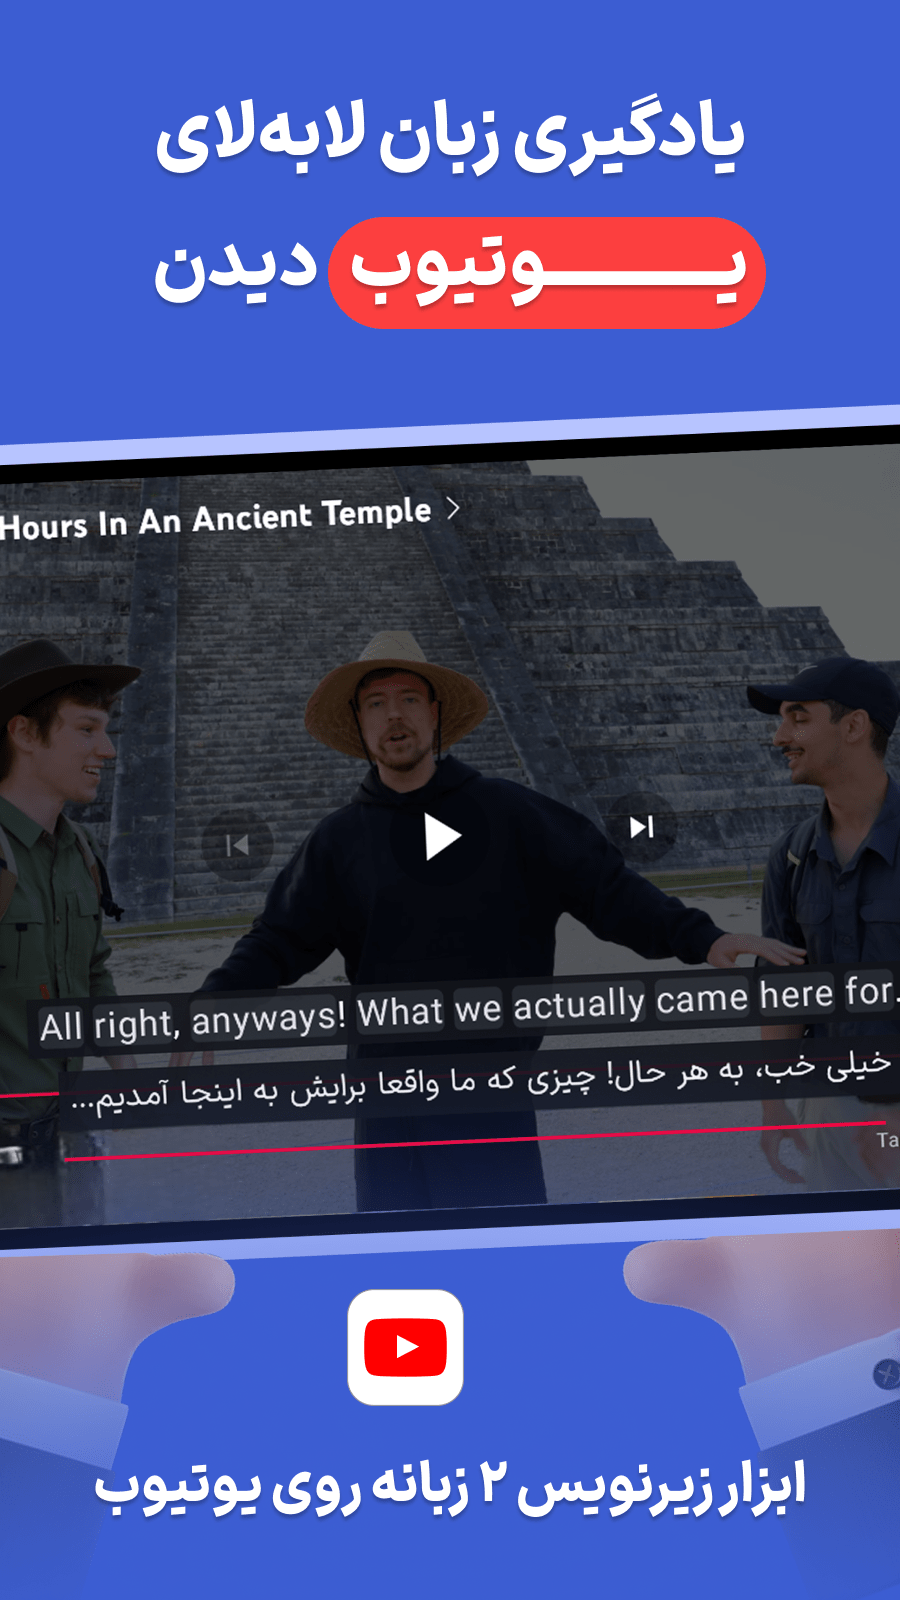Select the subtitle word 'anyways!'
Screen dimensions: 900x1600
268,1018
